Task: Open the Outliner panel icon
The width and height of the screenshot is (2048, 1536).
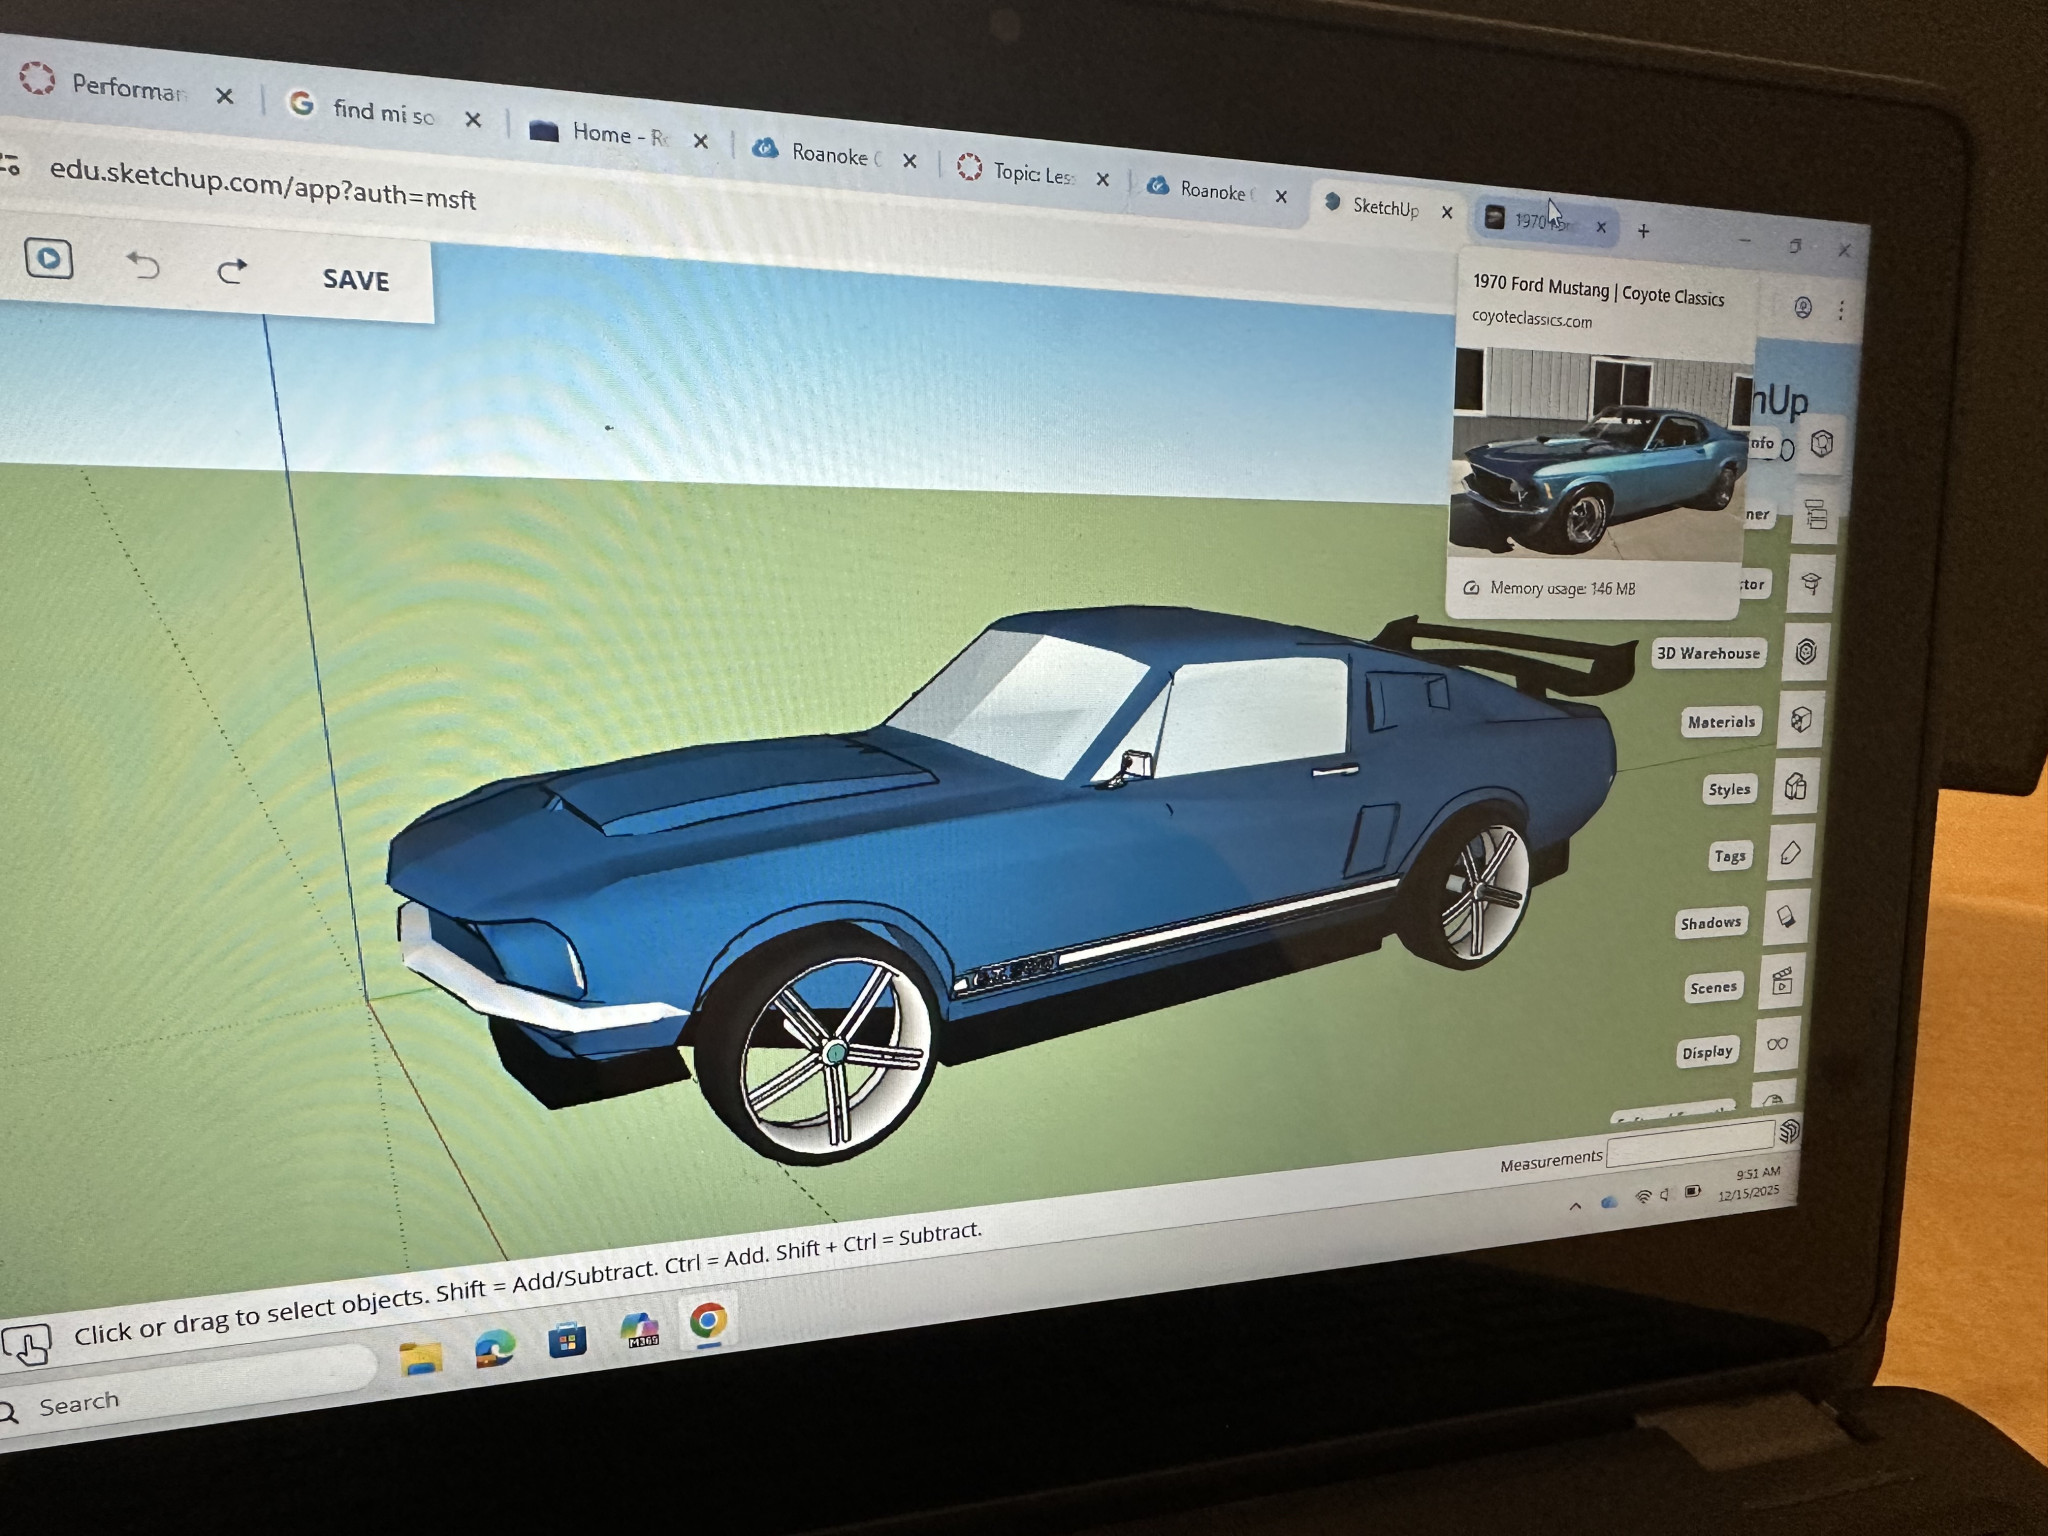Action: coord(1816,516)
